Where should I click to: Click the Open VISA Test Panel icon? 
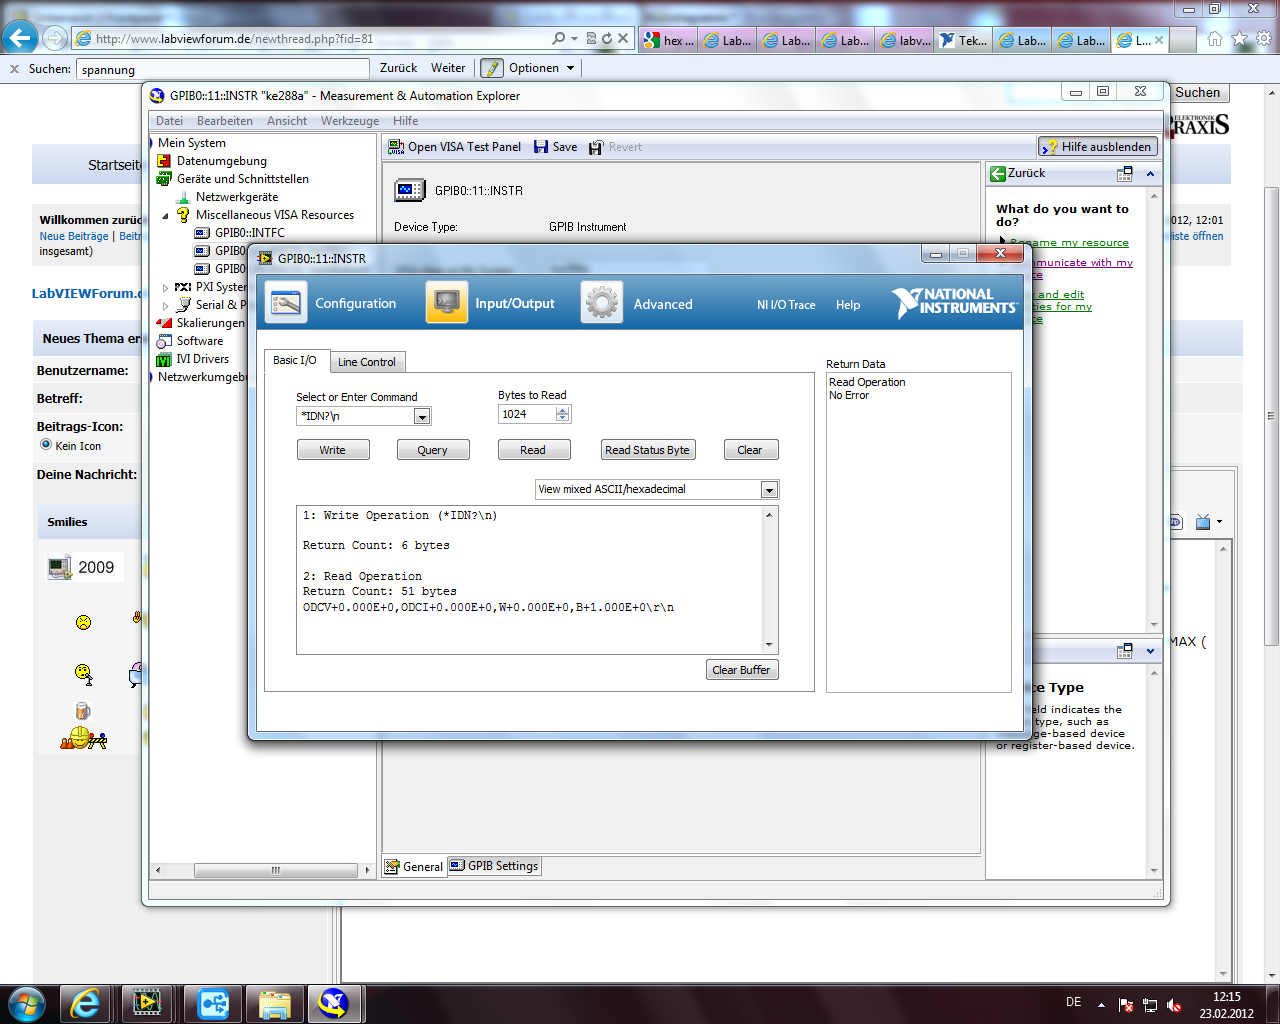396,147
